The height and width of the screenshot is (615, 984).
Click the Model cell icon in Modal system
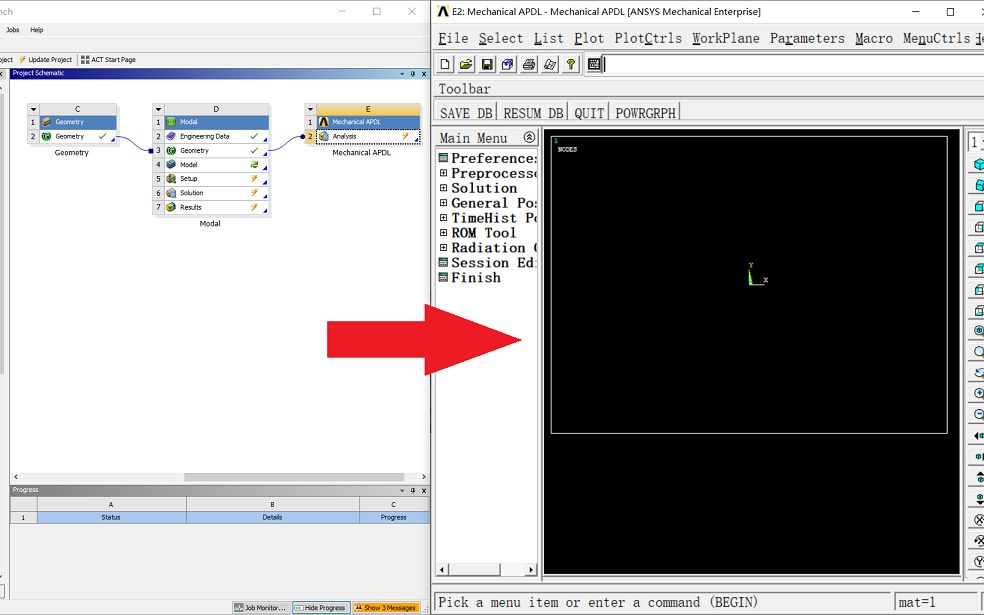coord(171,164)
